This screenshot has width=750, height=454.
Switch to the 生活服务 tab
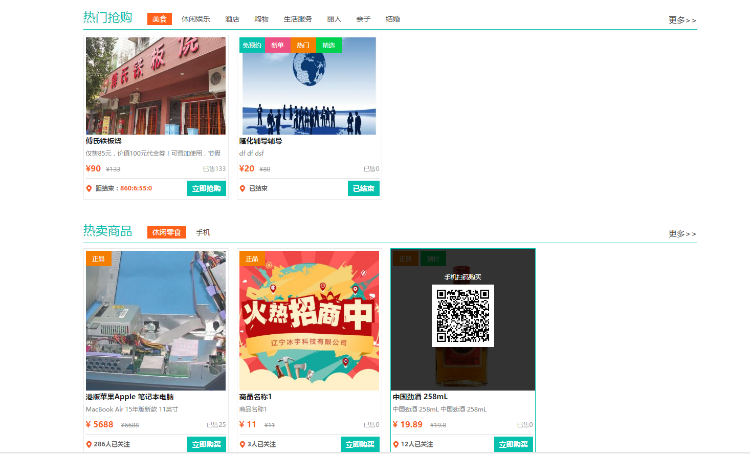click(298, 19)
